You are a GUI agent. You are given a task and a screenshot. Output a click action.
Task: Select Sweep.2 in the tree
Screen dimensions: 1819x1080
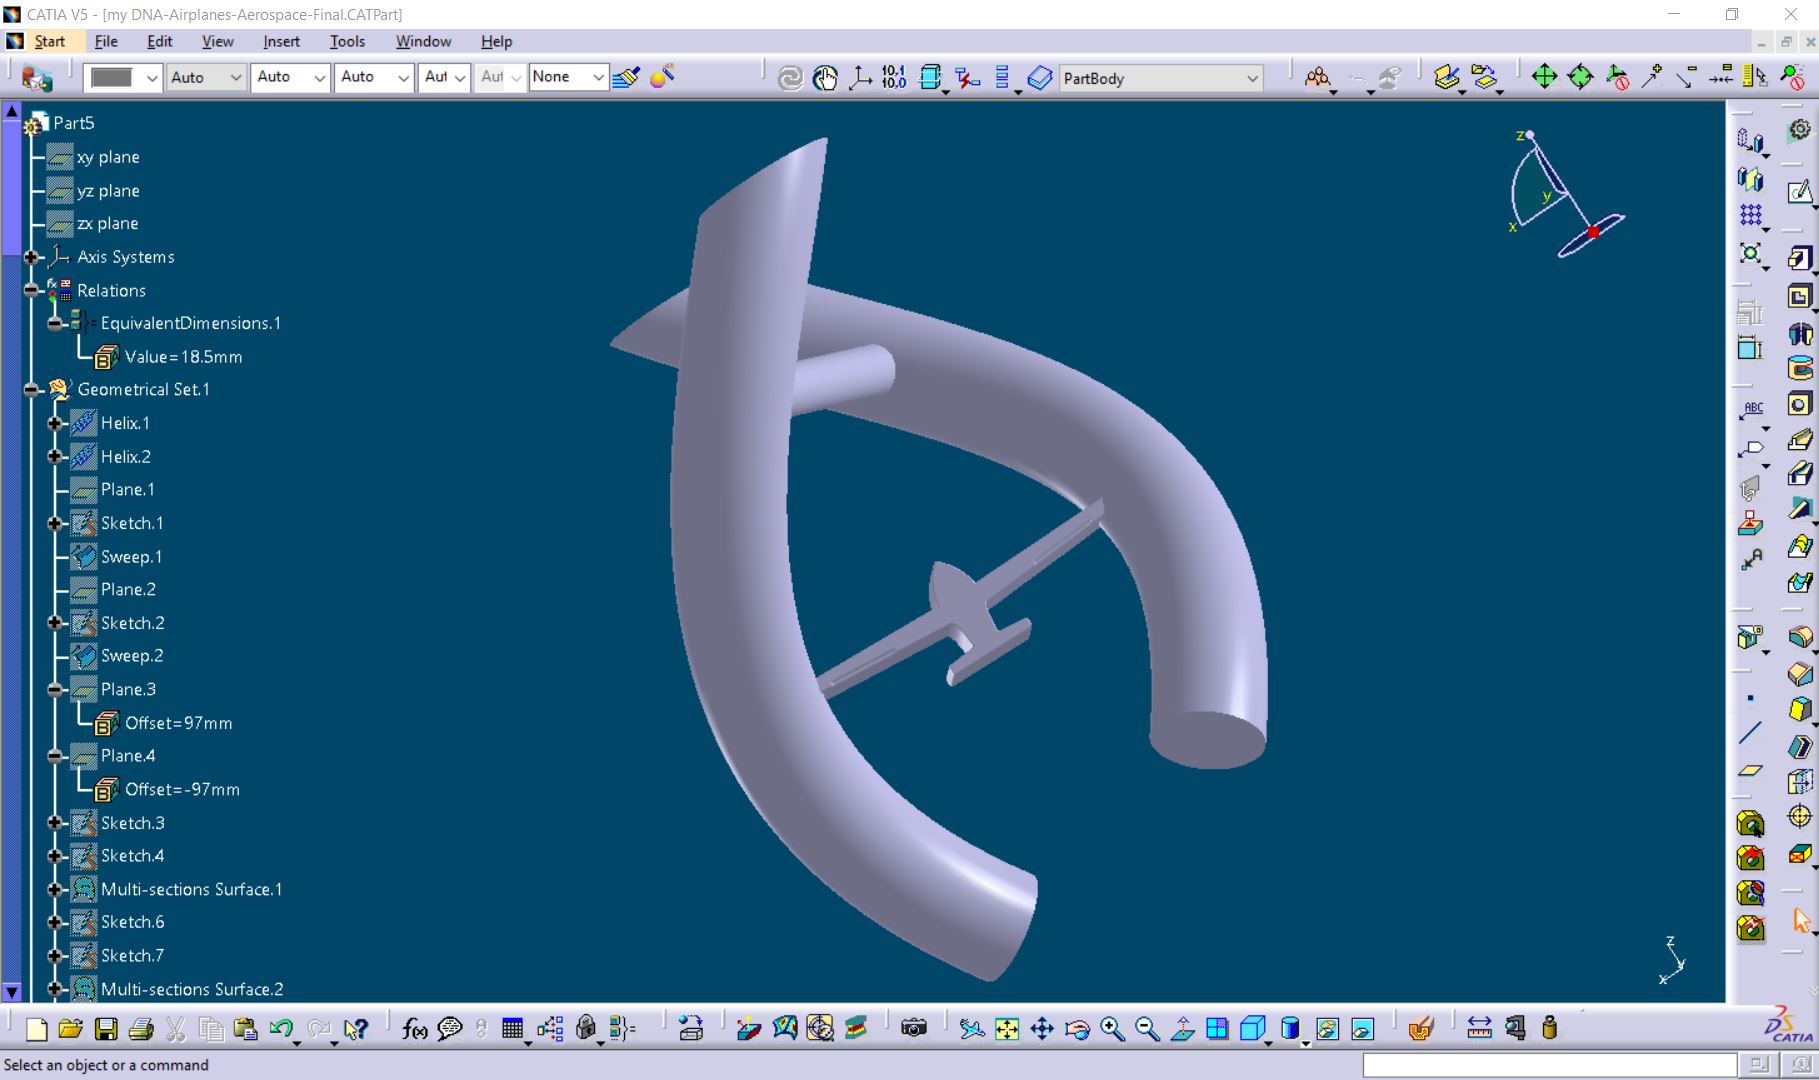coord(132,656)
